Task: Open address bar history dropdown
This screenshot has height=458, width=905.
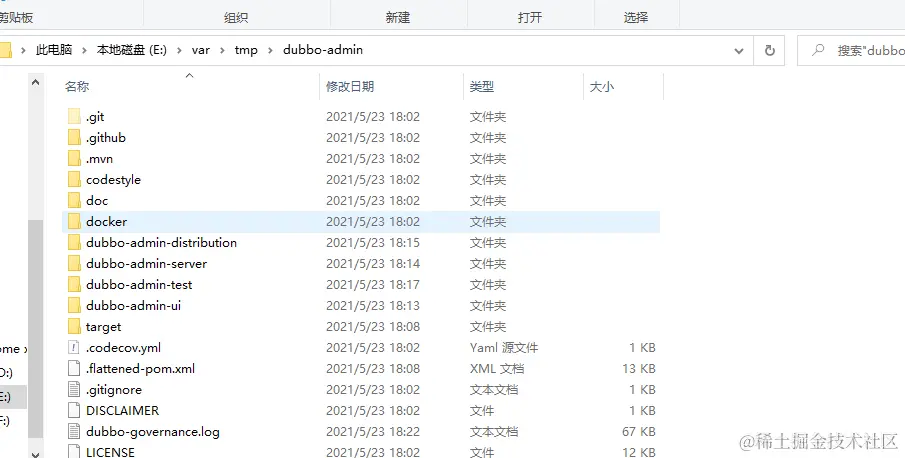Action: pyautogui.click(x=739, y=51)
